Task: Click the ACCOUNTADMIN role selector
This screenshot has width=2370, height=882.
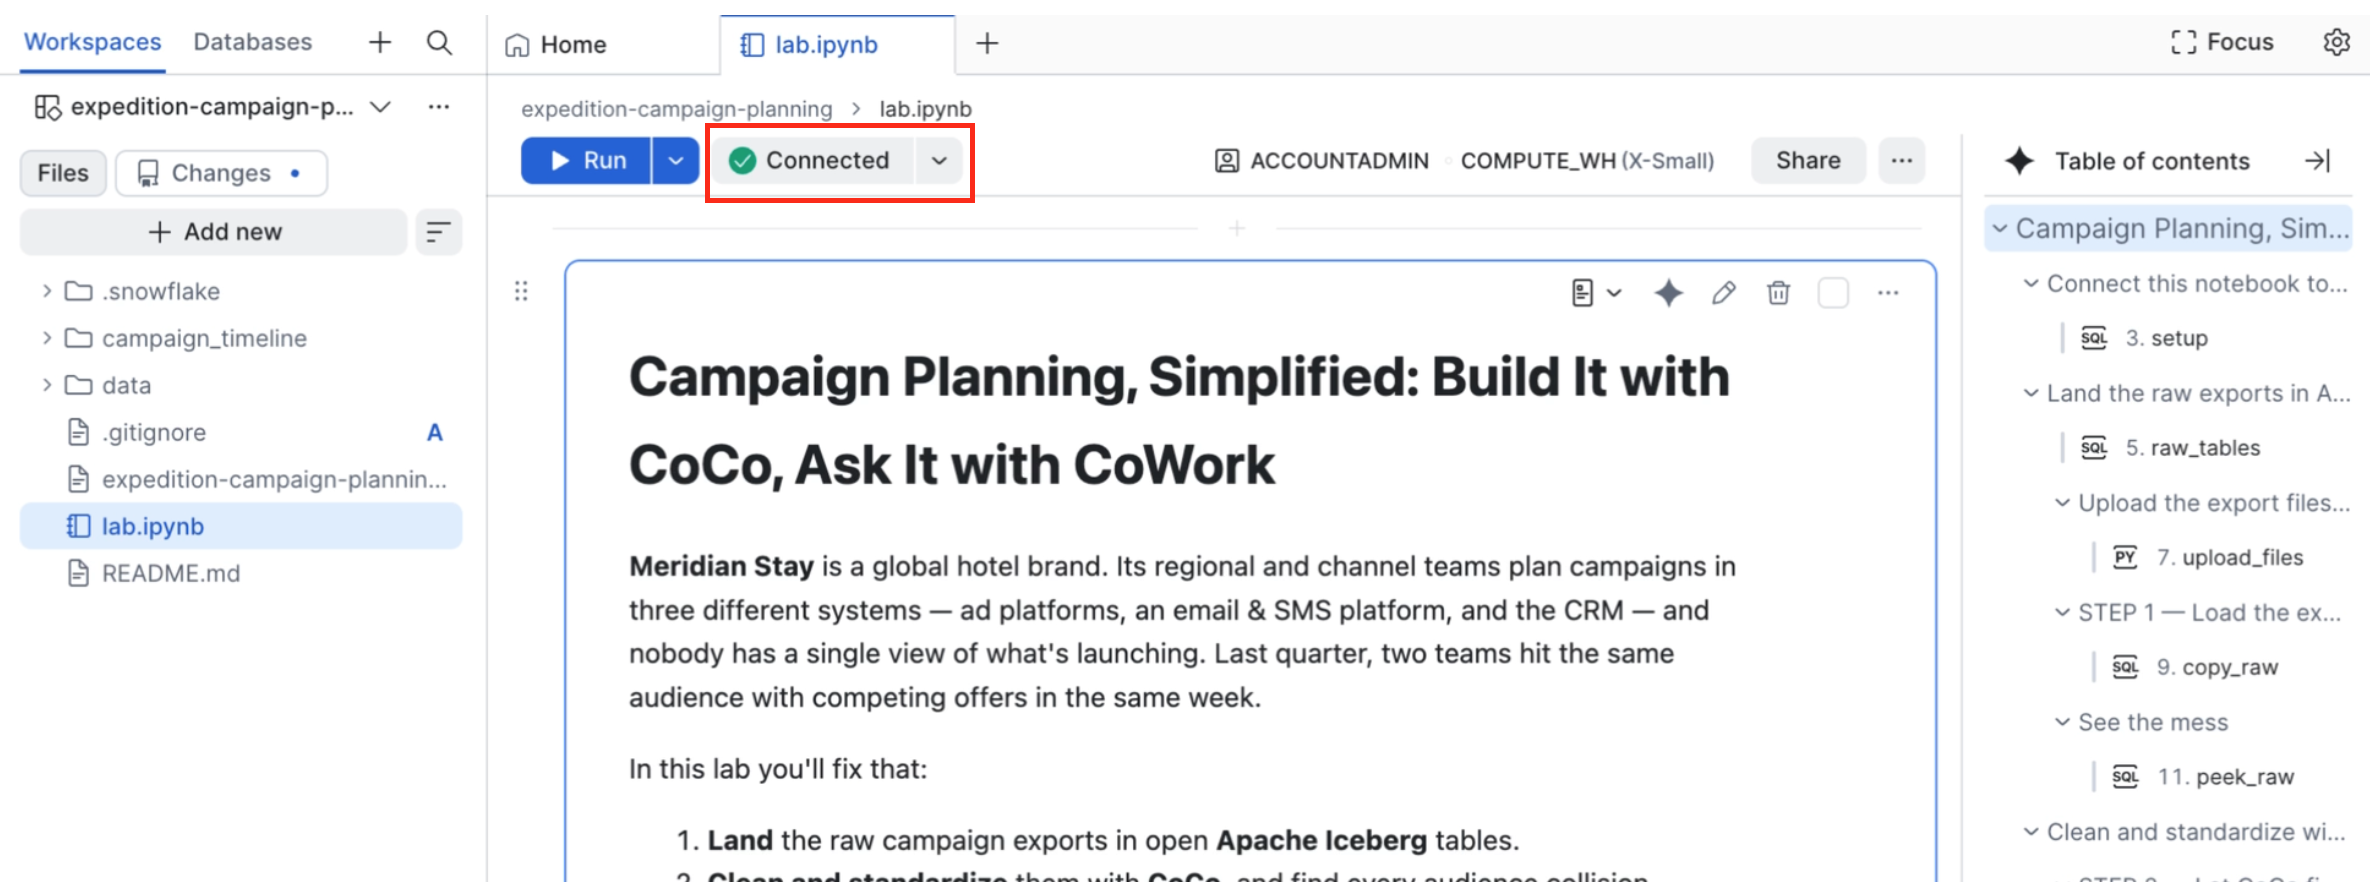Action: (1322, 161)
